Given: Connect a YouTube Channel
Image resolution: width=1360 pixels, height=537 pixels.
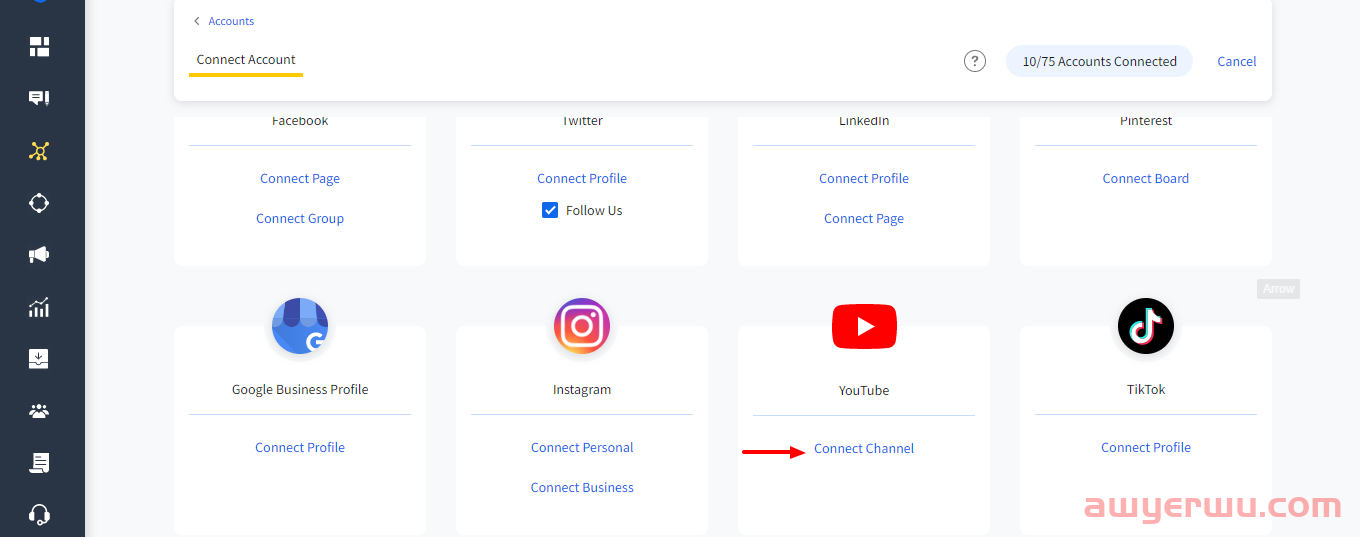Looking at the screenshot, I should tap(864, 448).
